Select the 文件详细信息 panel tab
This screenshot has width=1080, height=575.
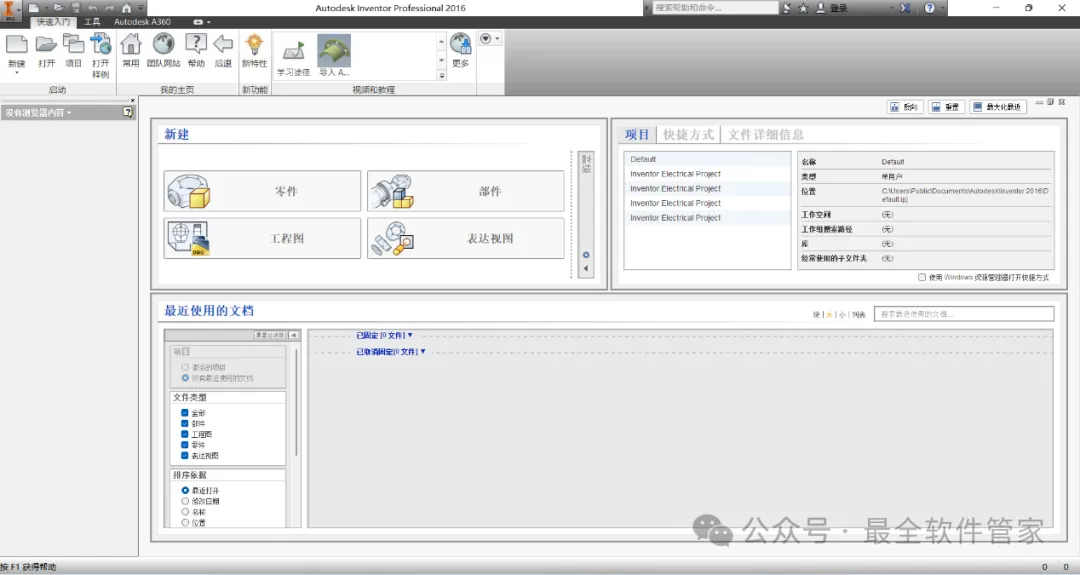[766, 134]
